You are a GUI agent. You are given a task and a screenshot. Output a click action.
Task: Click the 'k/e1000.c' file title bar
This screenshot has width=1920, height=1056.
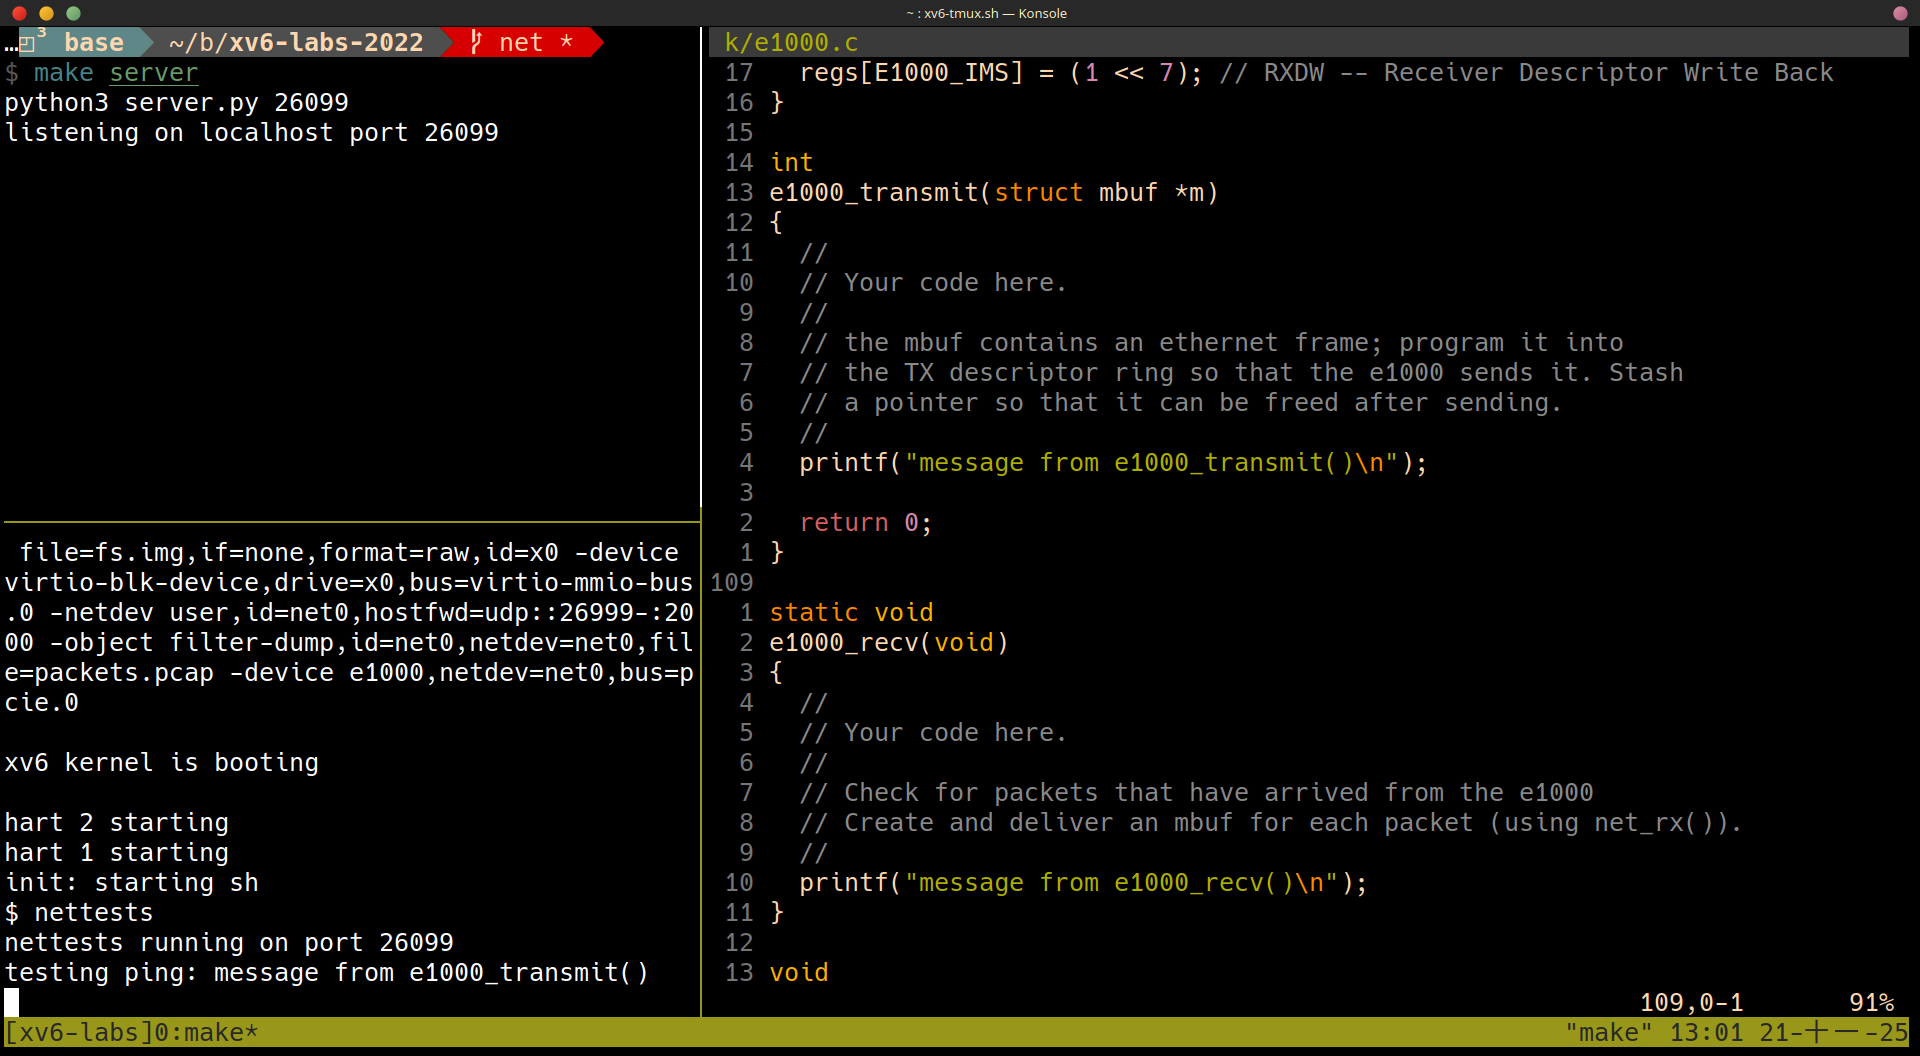[x=791, y=43]
